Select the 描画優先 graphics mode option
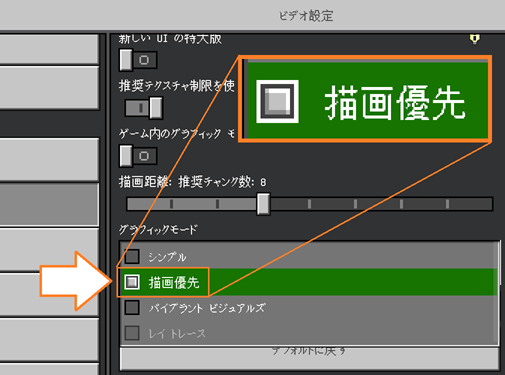This screenshot has width=505, height=375. click(309, 282)
